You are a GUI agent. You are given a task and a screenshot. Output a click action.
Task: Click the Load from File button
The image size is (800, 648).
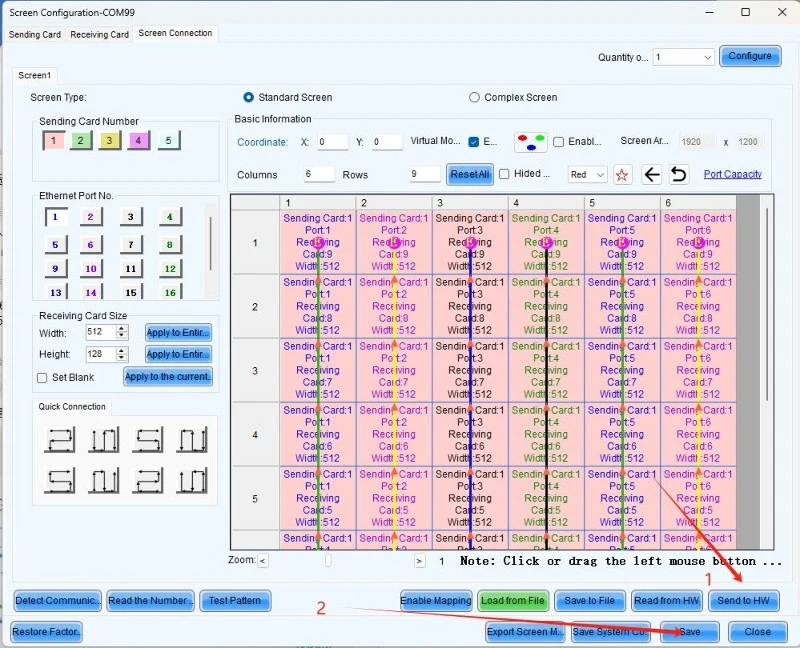tap(513, 601)
